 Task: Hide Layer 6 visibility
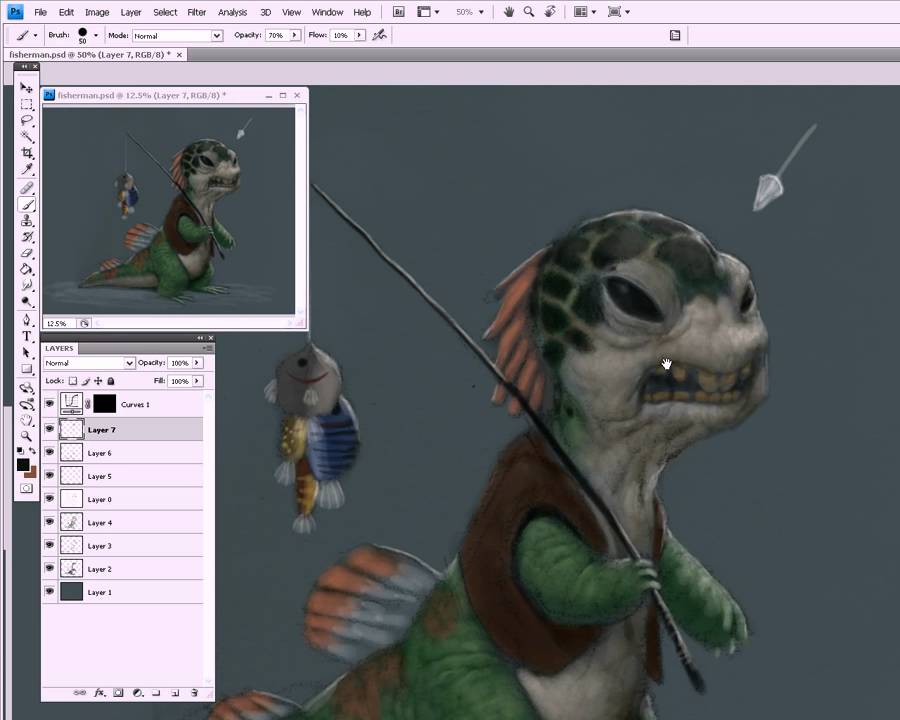(50, 452)
